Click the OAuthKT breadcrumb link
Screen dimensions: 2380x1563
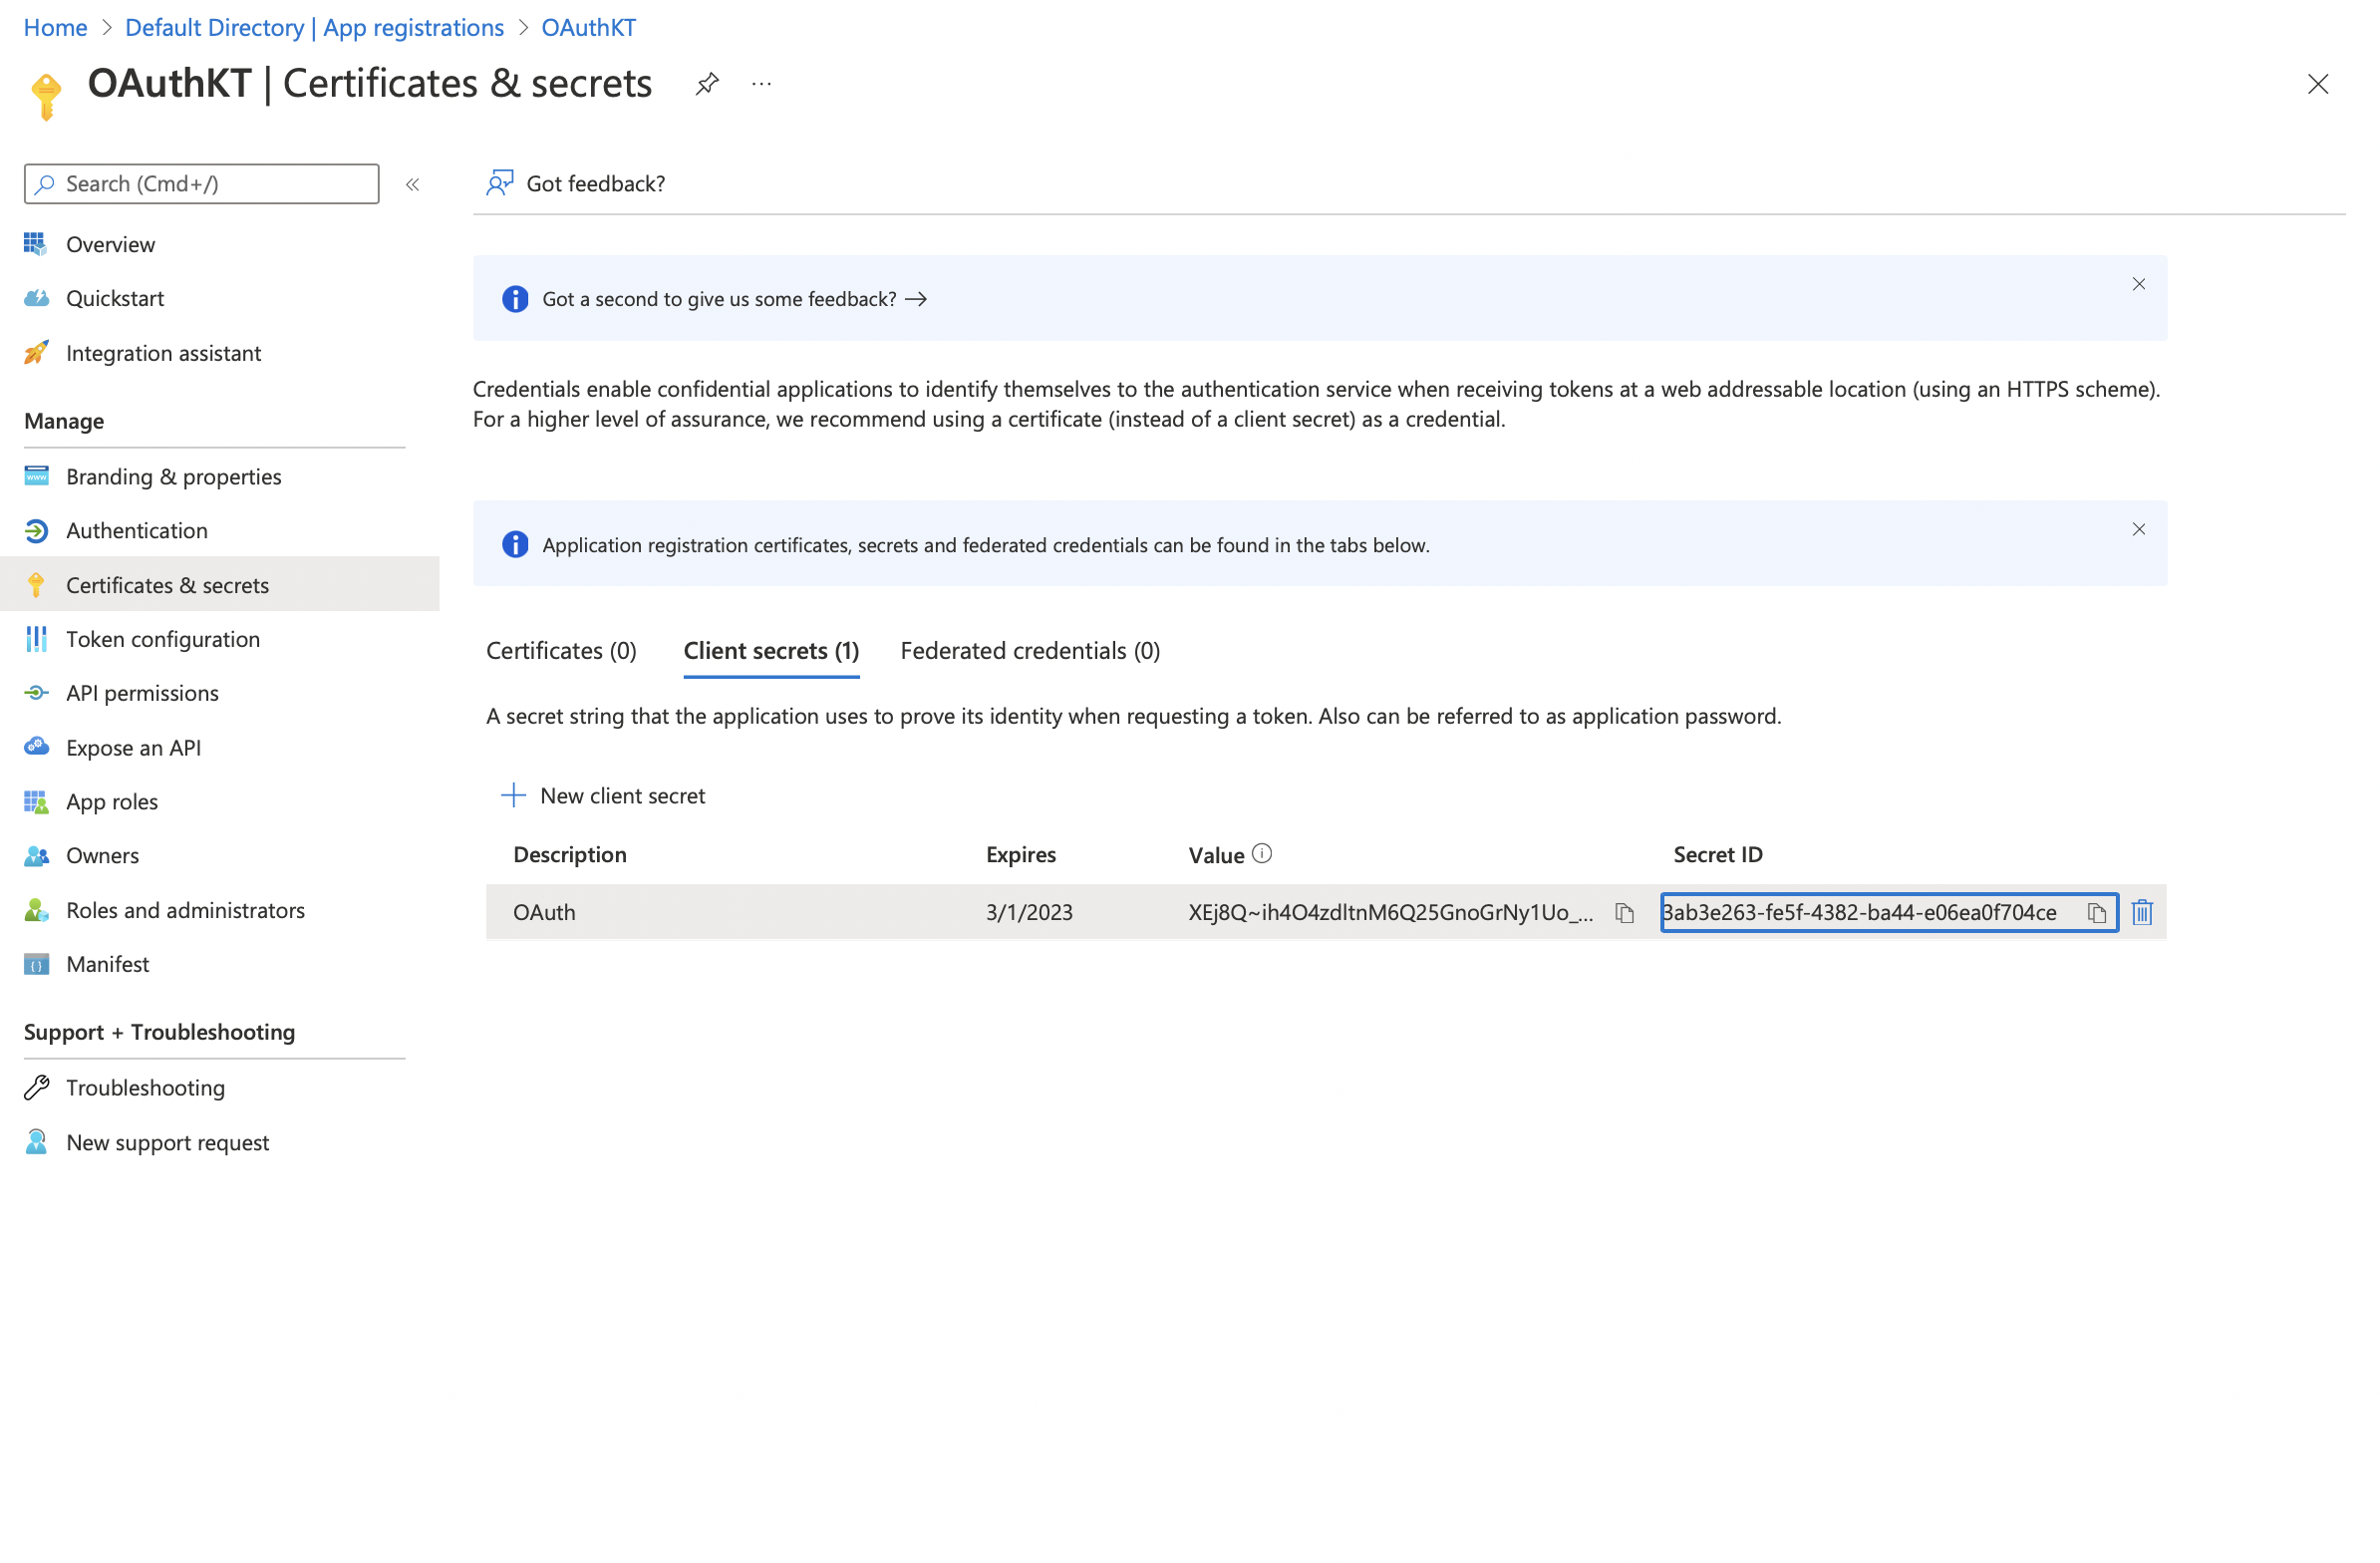pos(588,27)
